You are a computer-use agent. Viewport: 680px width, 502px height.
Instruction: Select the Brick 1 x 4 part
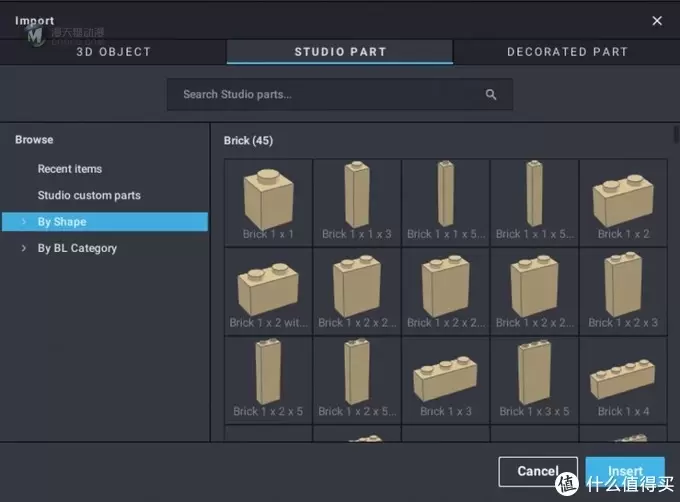point(623,380)
